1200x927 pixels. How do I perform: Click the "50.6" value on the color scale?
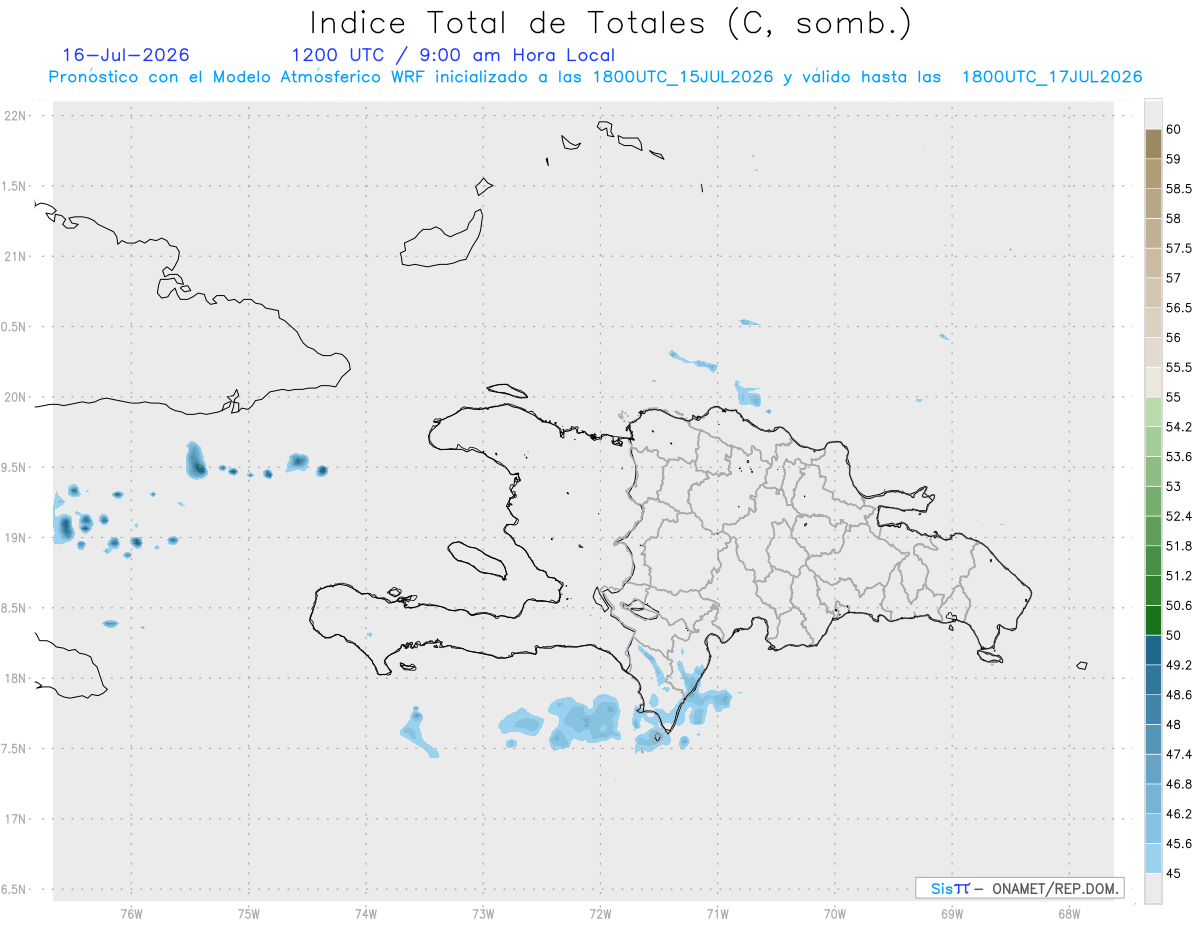(x=1179, y=606)
